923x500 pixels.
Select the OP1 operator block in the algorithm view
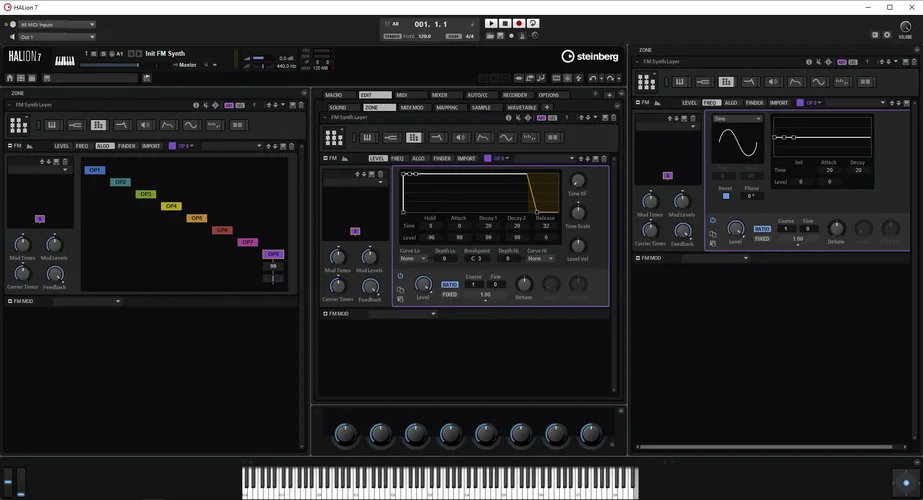point(95,170)
